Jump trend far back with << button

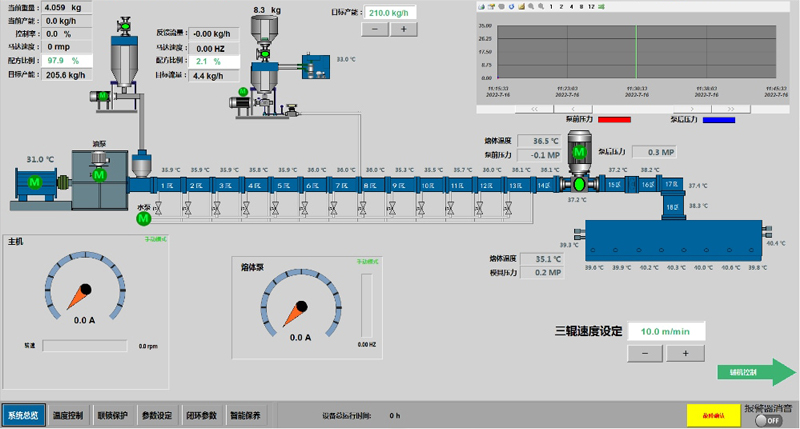point(534,109)
